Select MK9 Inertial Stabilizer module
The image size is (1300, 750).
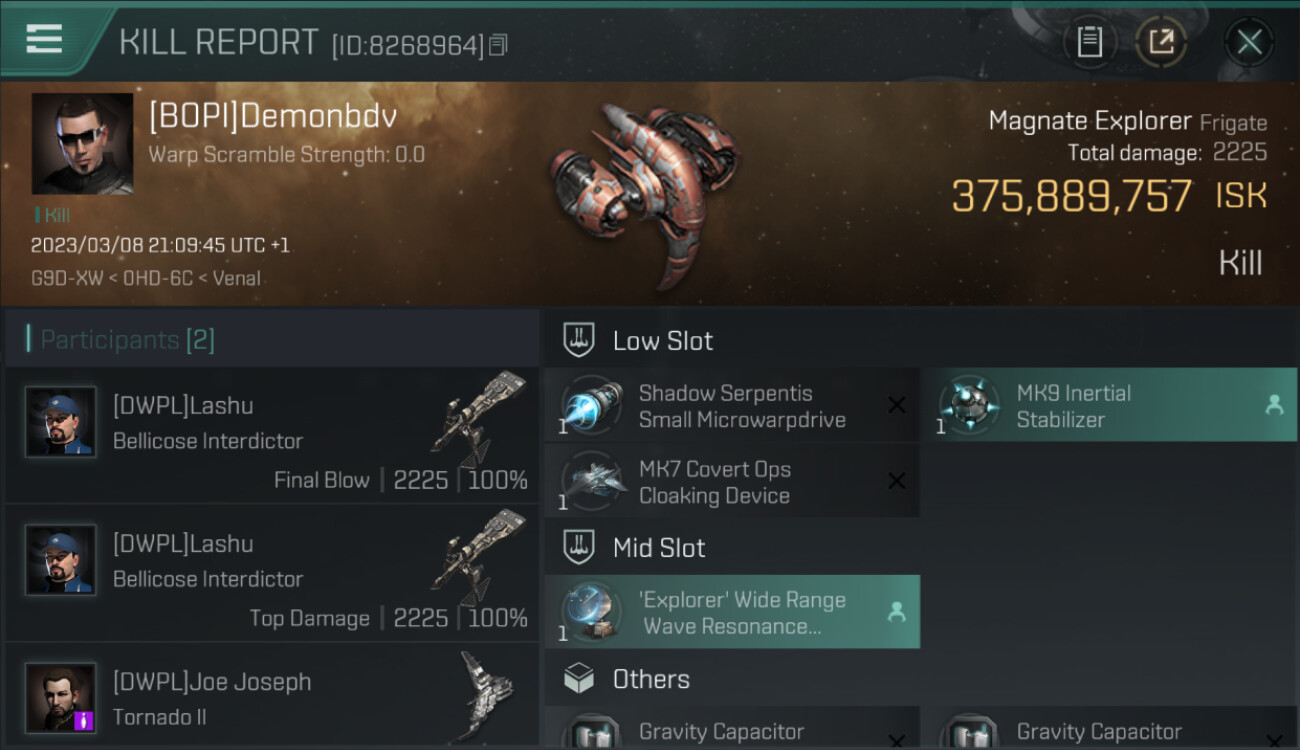1108,406
